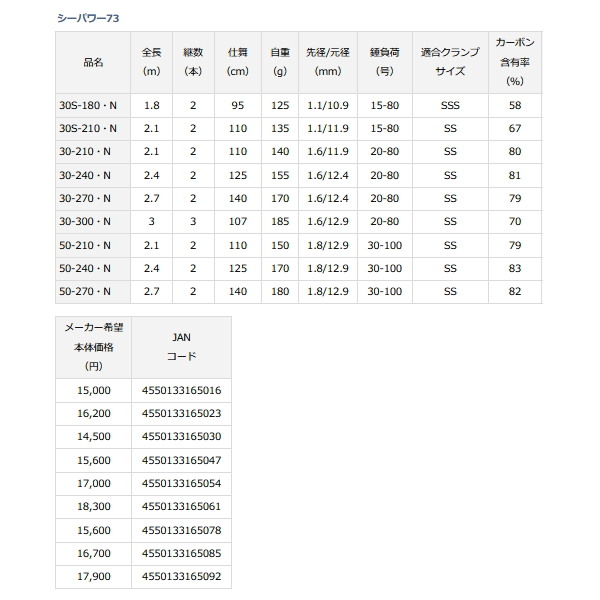600x600 pixels.
Task: Click the 17,000 price cell
Action: pos(94,484)
